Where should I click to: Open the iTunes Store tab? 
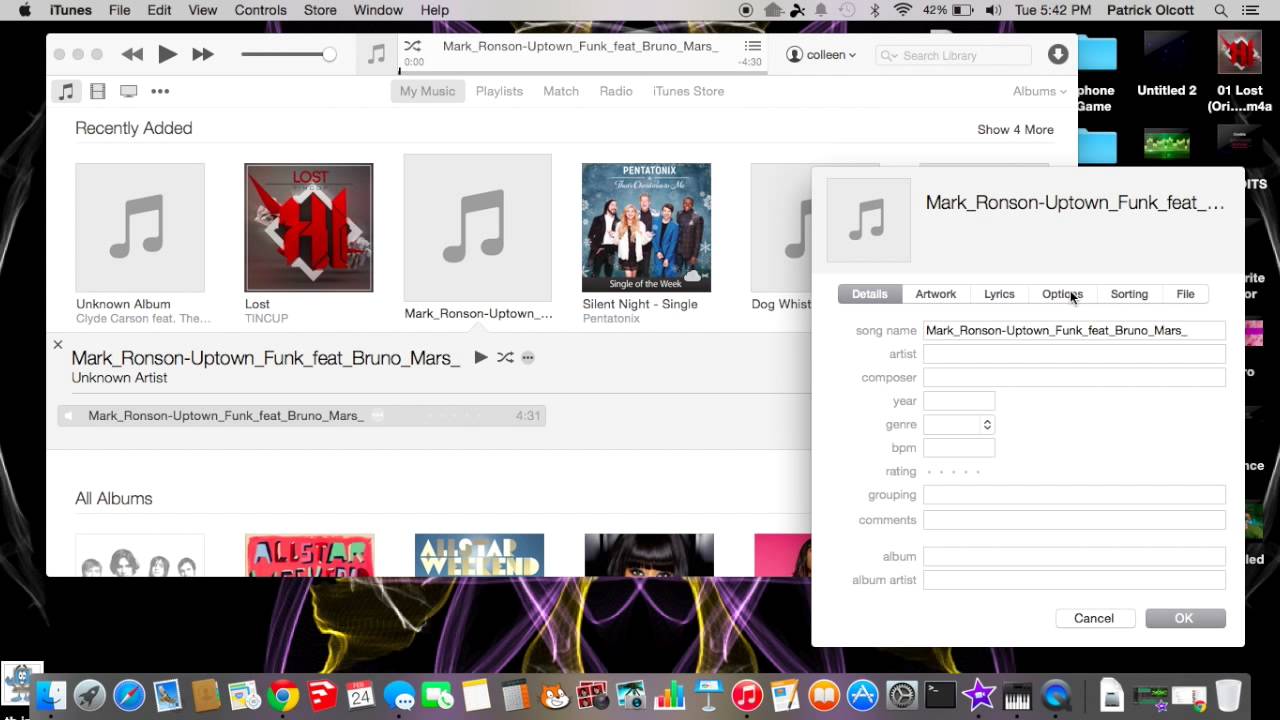688,91
